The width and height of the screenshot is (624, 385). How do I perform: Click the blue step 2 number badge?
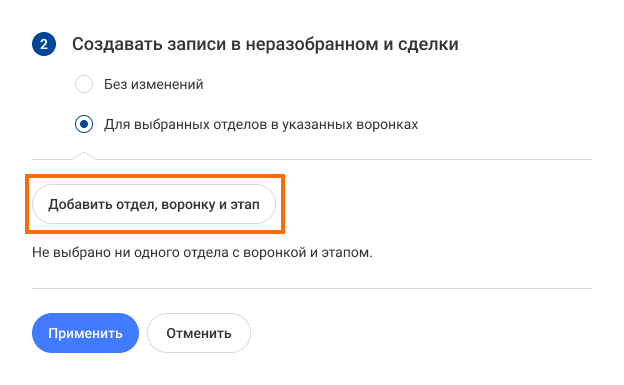coord(44,44)
